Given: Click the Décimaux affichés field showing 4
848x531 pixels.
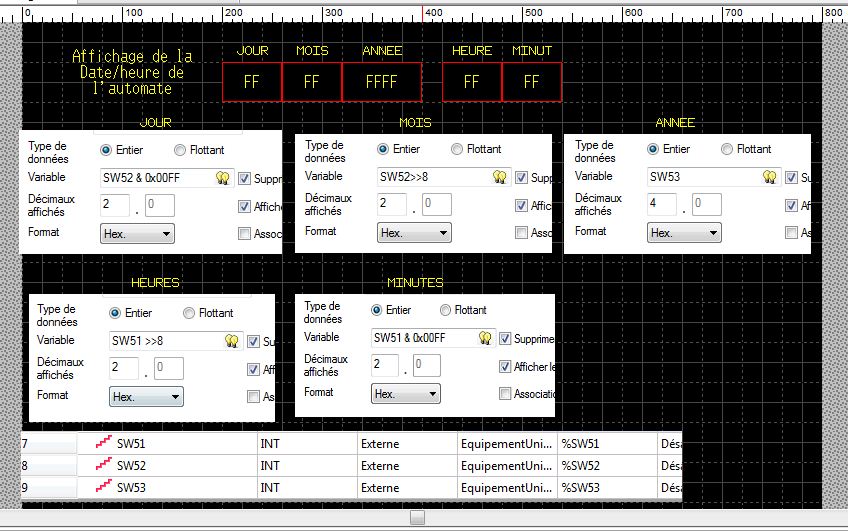Looking at the screenshot, I should pyautogui.click(x=659, y=205).
